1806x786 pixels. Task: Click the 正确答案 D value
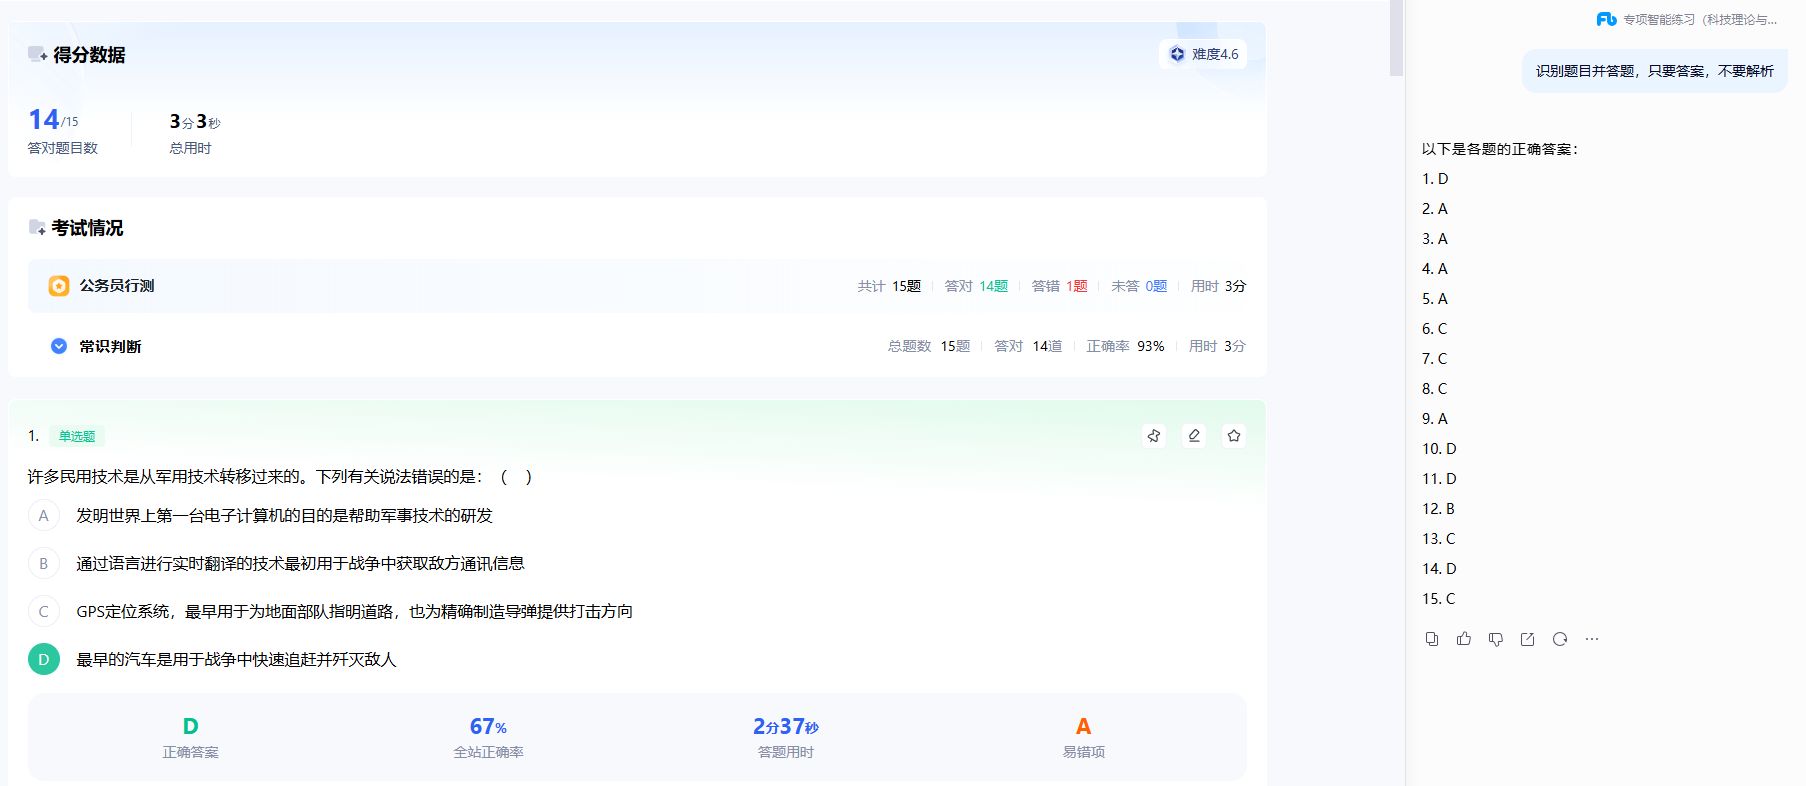(190, 726)
